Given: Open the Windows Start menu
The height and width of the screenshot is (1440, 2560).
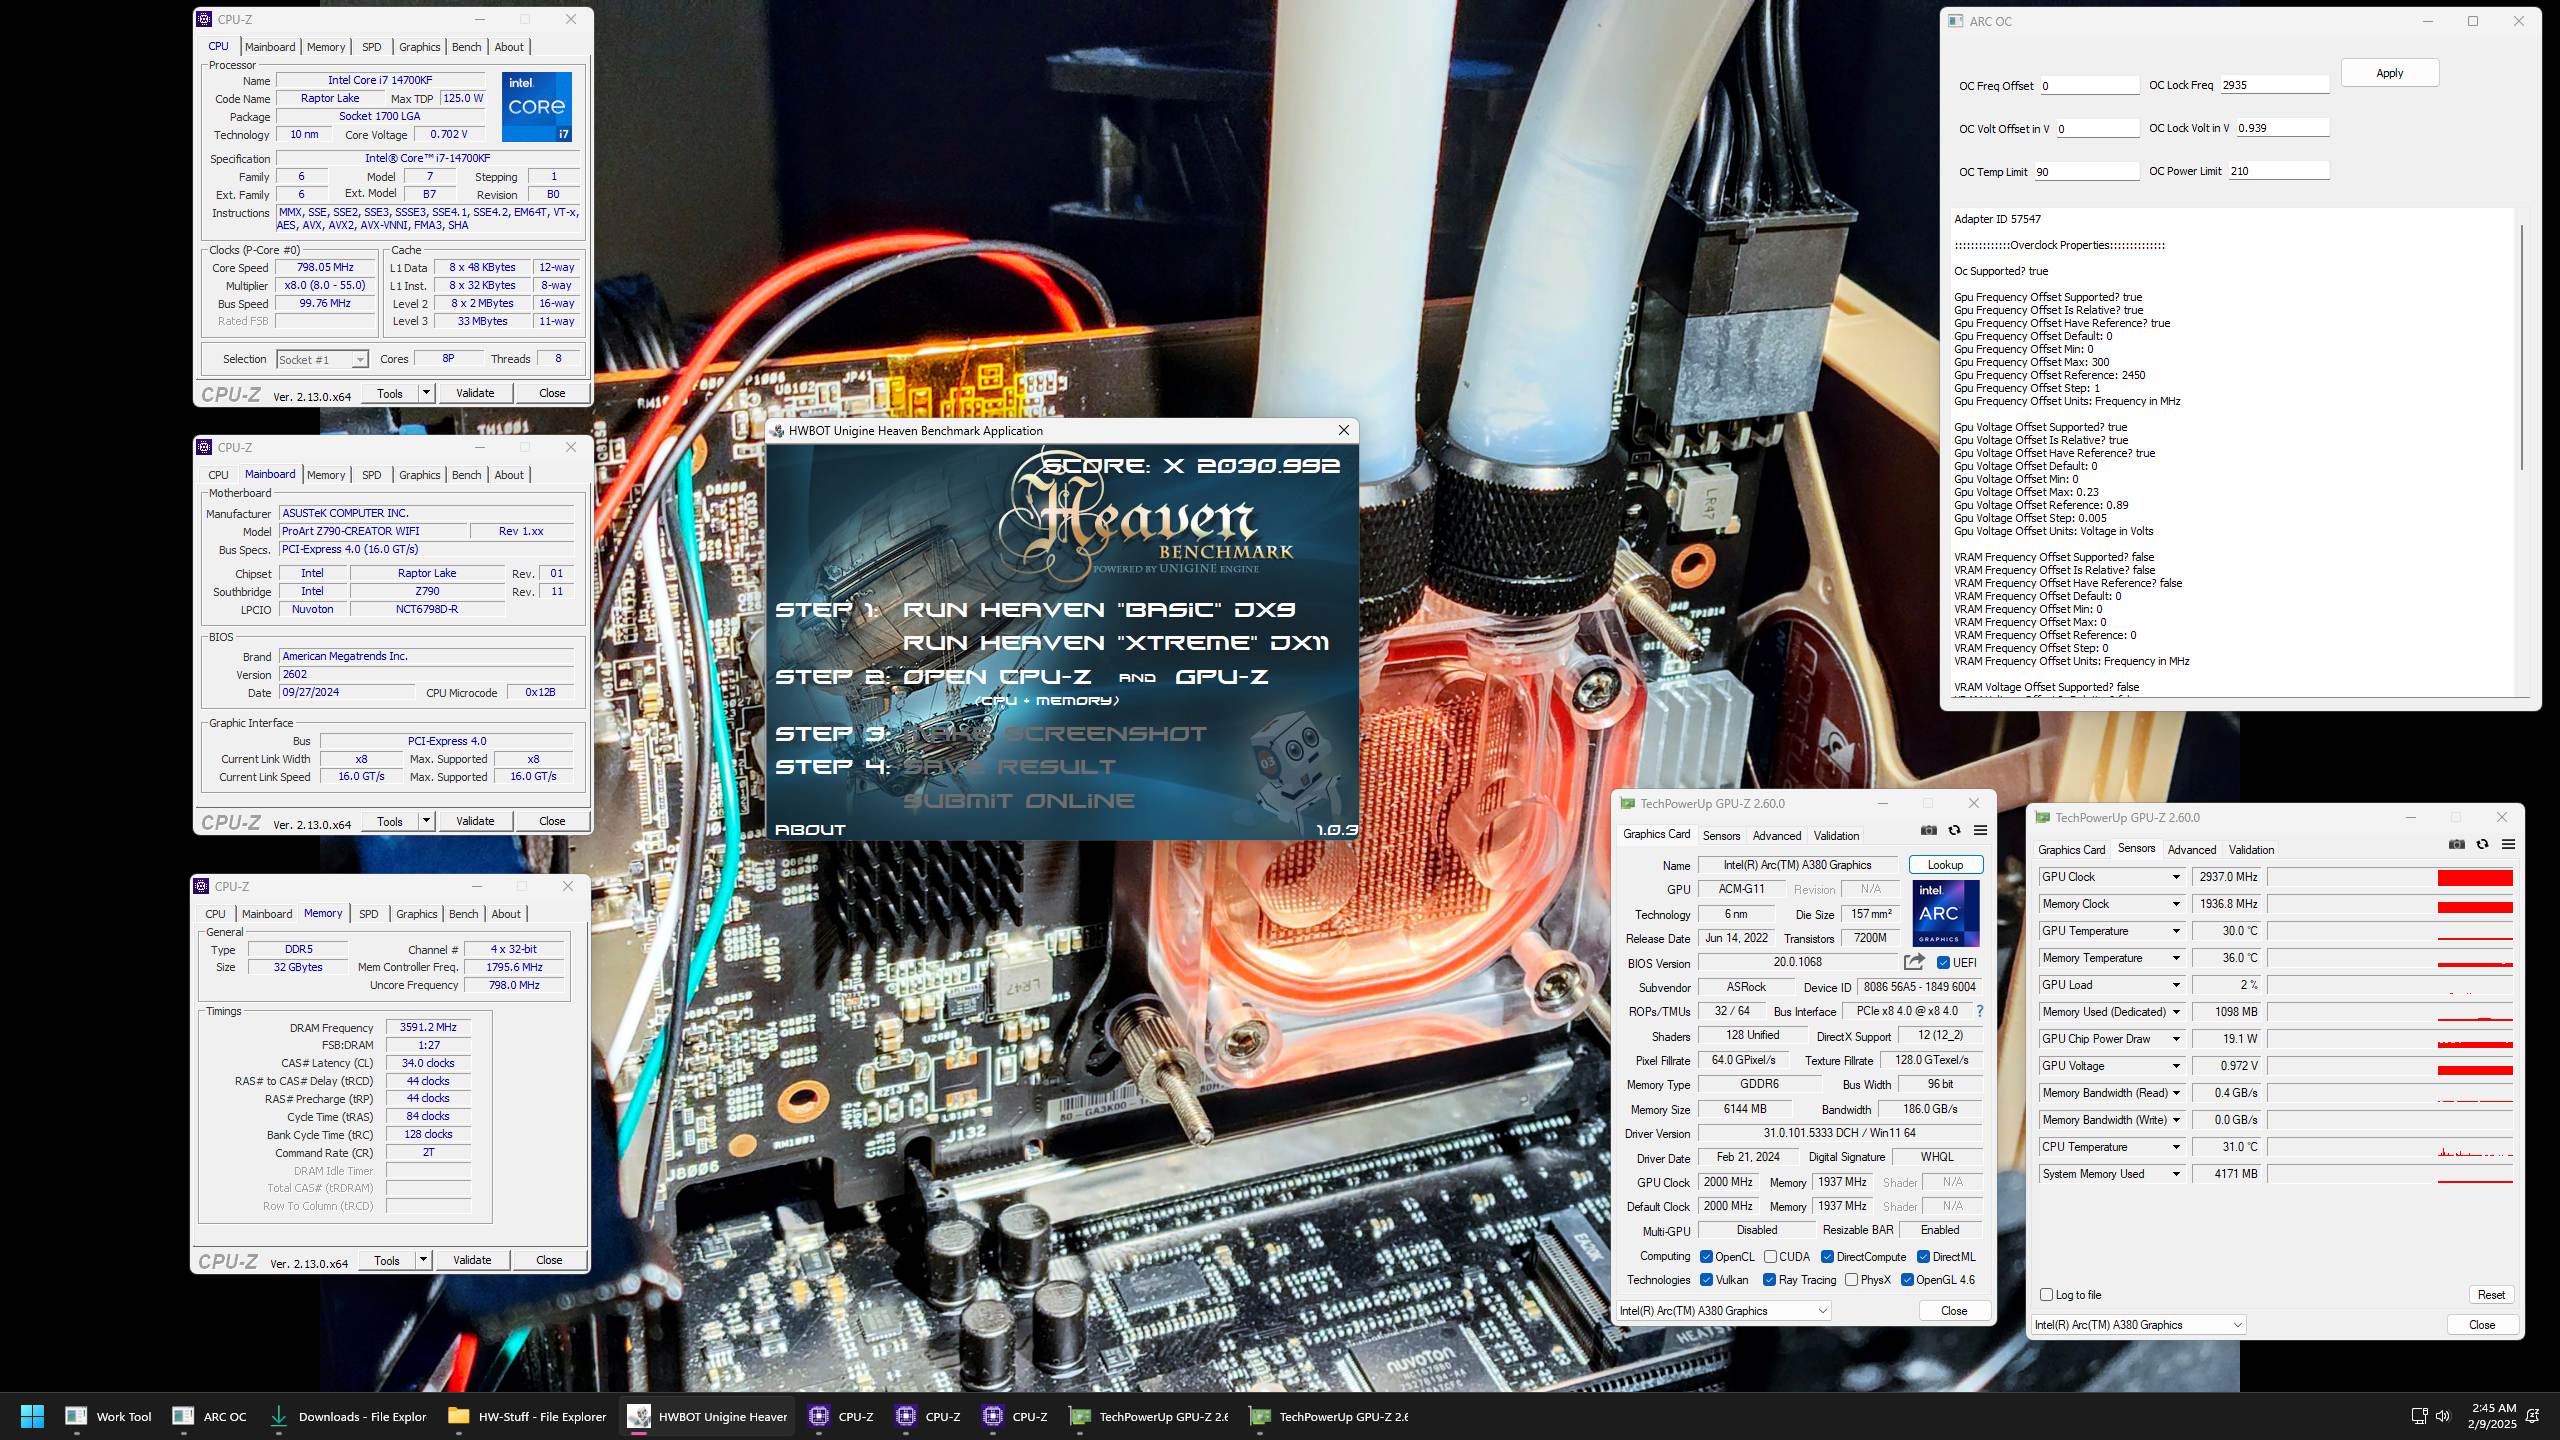Looking at the screenshot, I should (32, 1416).
